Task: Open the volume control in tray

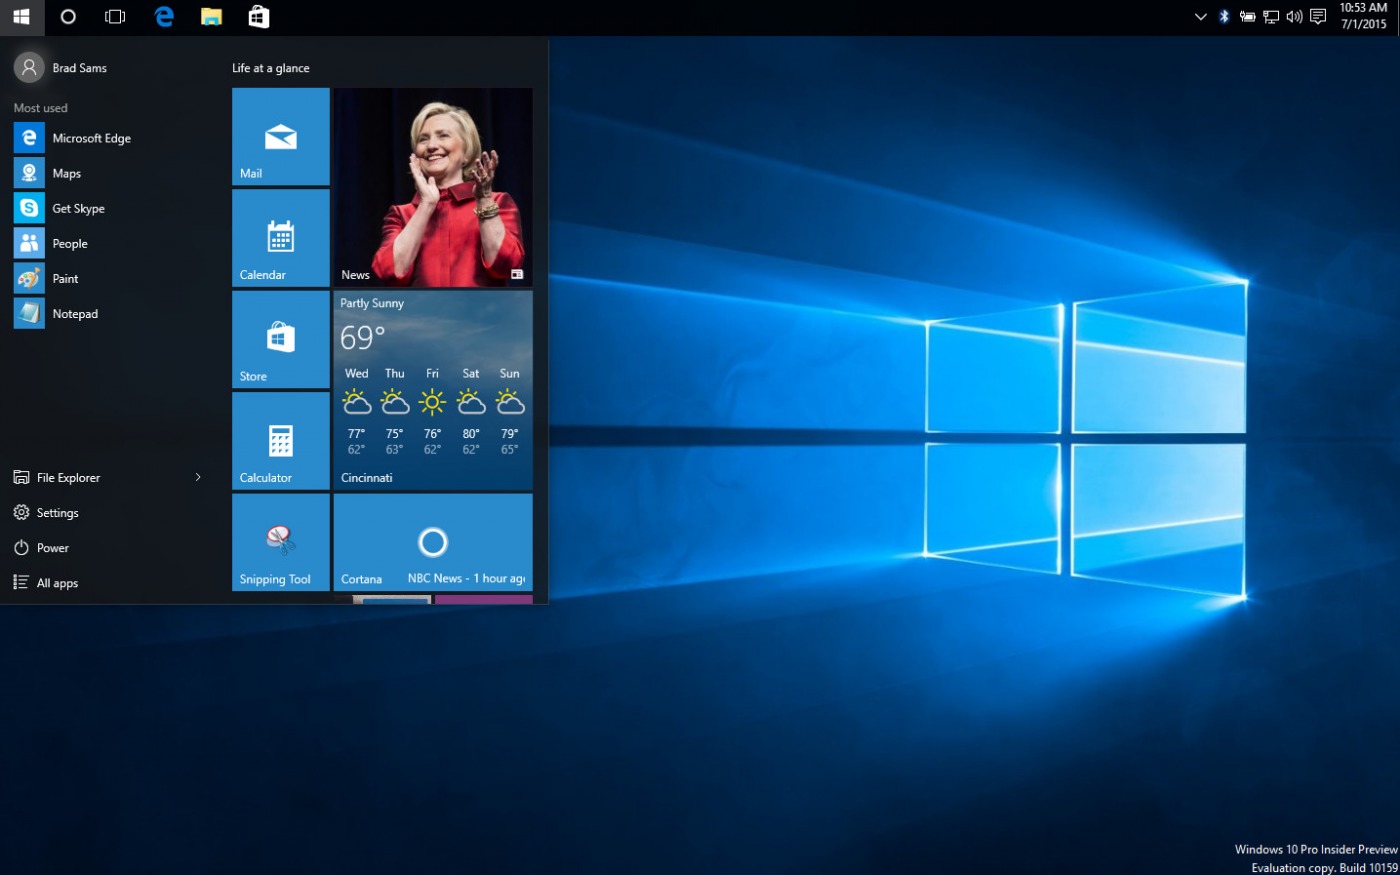Action: pyautogui.click(x=1294, y=16)
